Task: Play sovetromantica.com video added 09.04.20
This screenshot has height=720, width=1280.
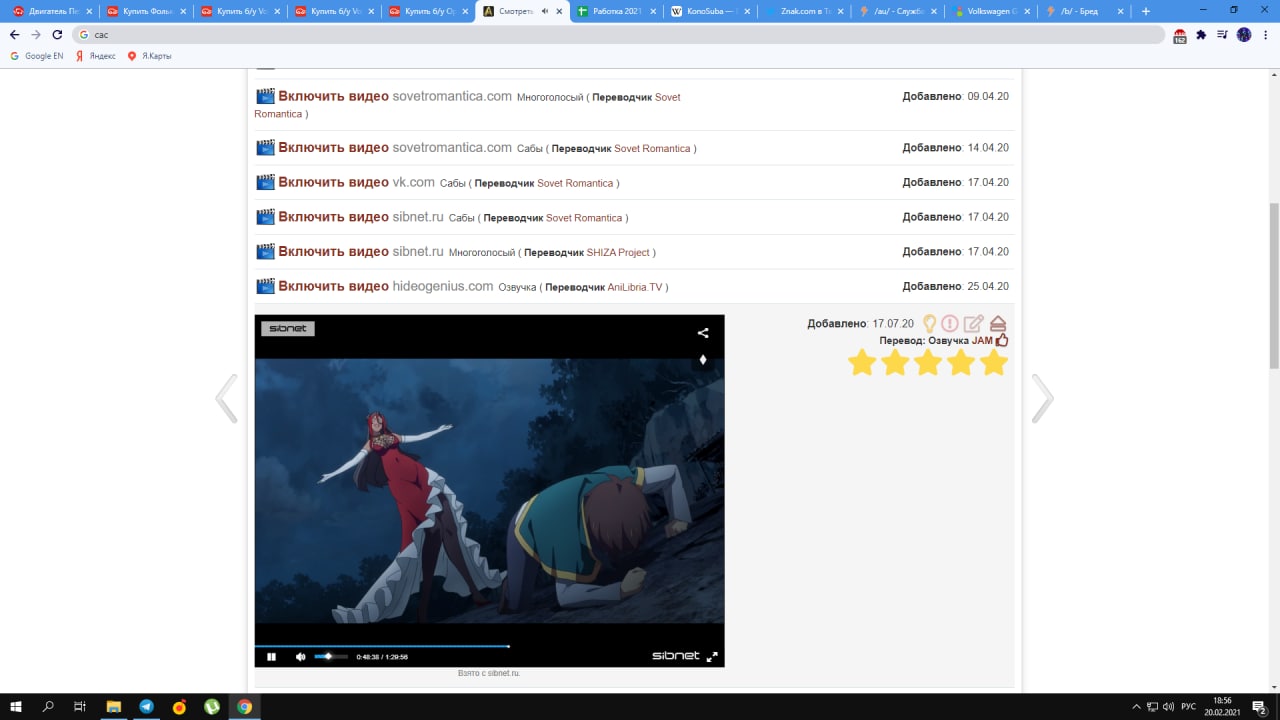Action: (333, 96)
